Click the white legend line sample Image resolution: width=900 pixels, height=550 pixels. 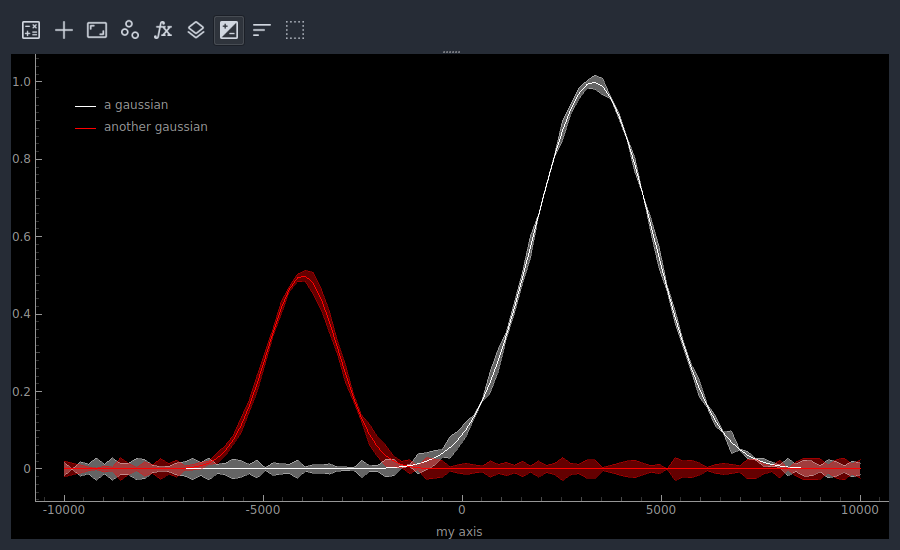(x=86, y=106)
